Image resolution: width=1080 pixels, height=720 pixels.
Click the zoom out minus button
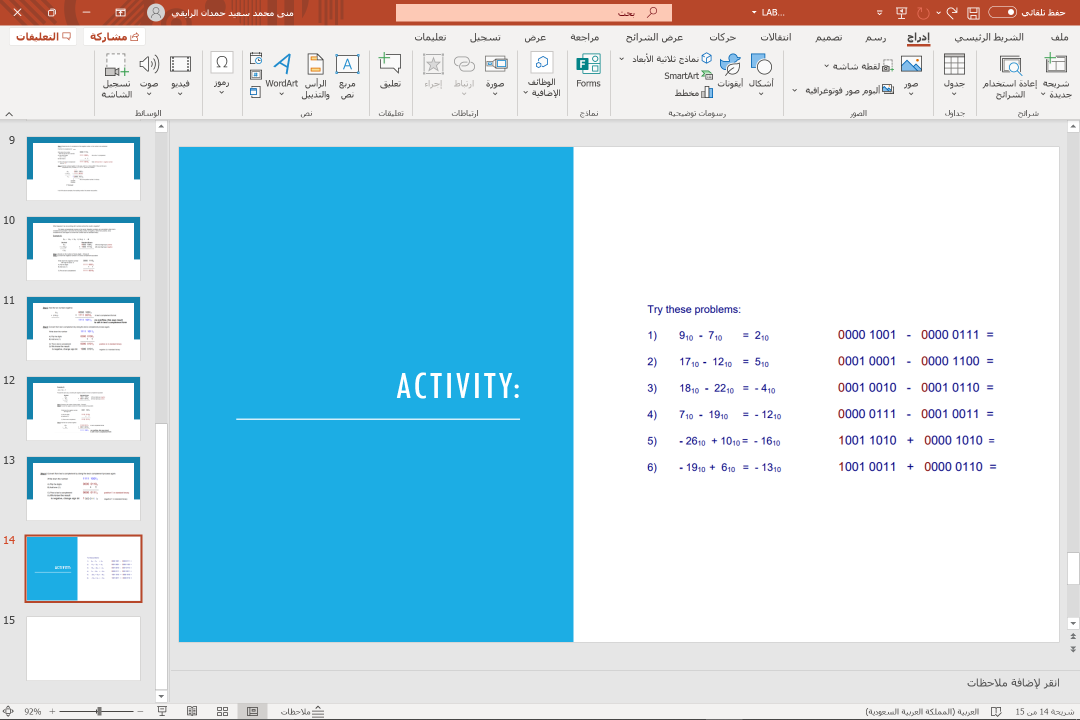[x=141, y=711]
